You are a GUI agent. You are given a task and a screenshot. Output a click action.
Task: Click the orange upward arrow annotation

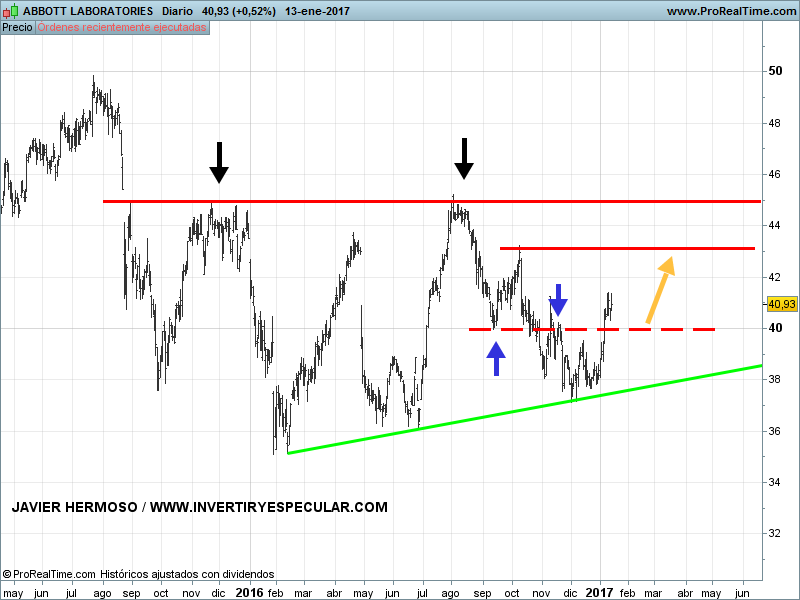660,290
